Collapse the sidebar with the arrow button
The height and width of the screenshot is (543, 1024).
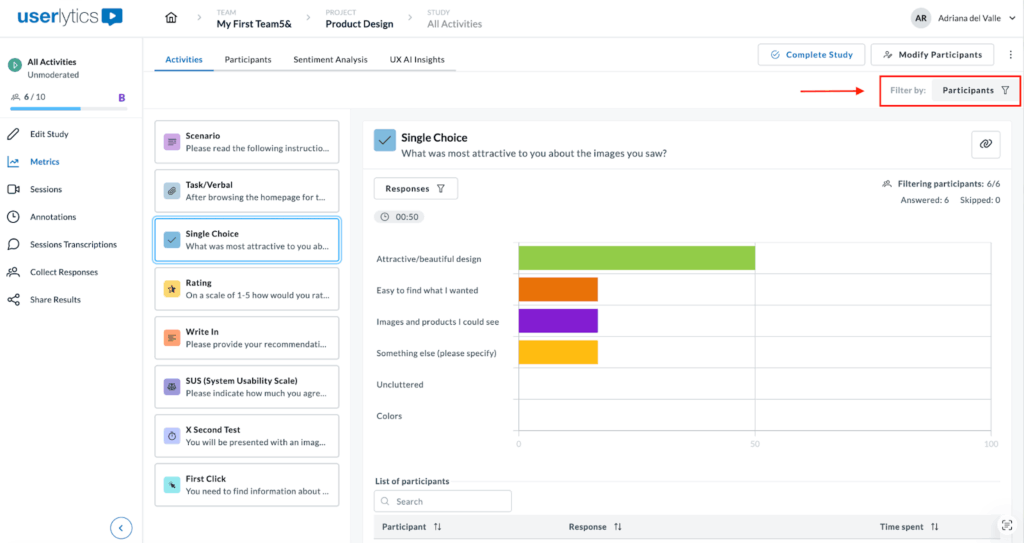click(120, 527)
